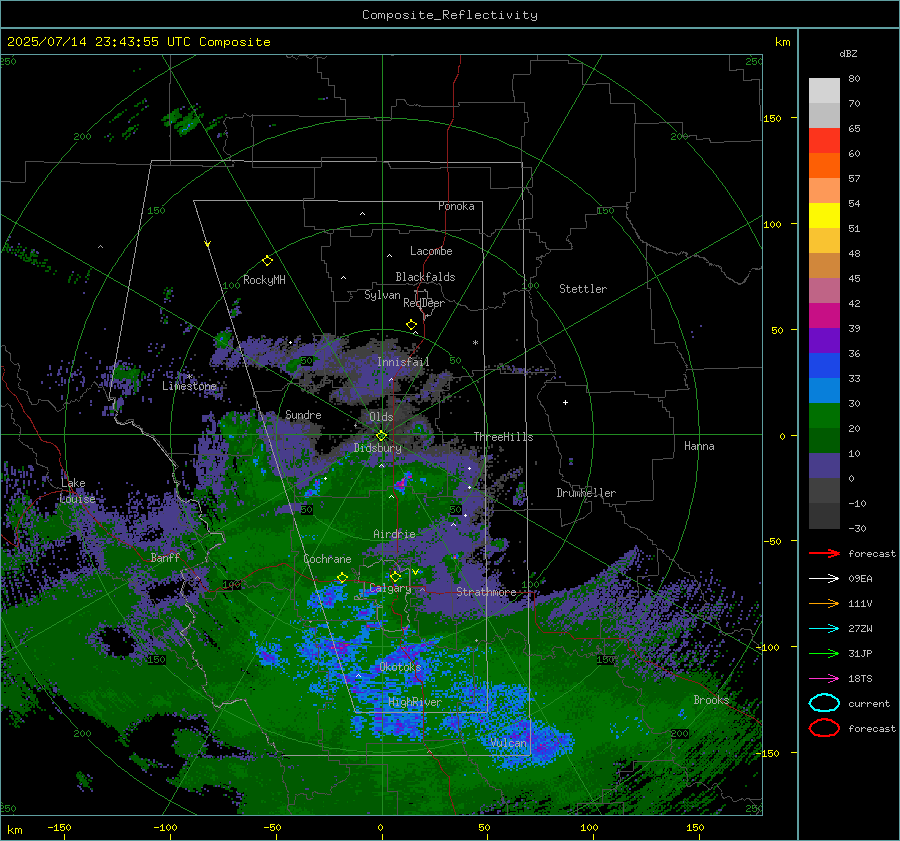Click the Sundre city label
The height and width of the screenshot is (841, 900).
303,414
